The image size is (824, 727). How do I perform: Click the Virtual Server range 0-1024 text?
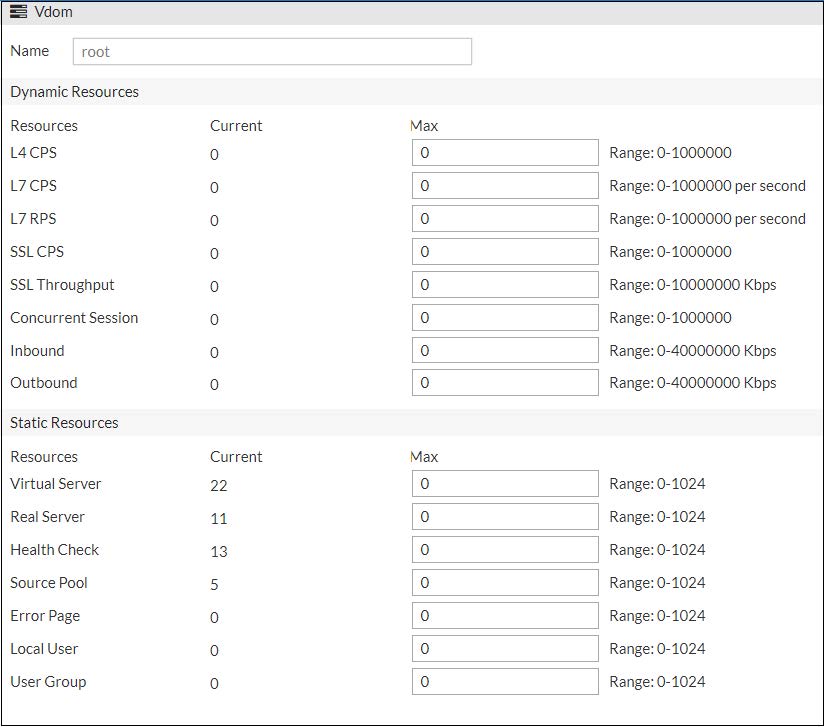657,484
